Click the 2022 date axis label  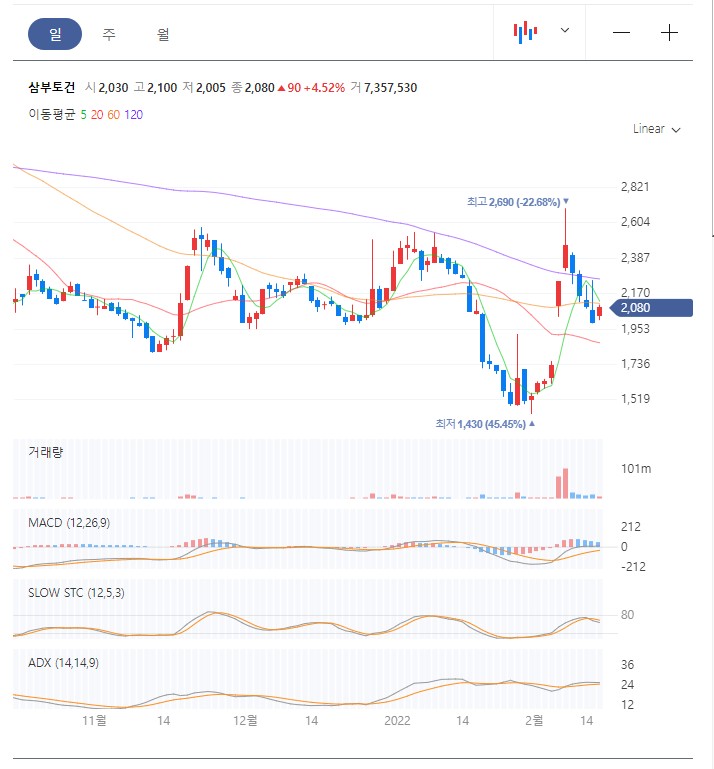(x=397, y=720)
